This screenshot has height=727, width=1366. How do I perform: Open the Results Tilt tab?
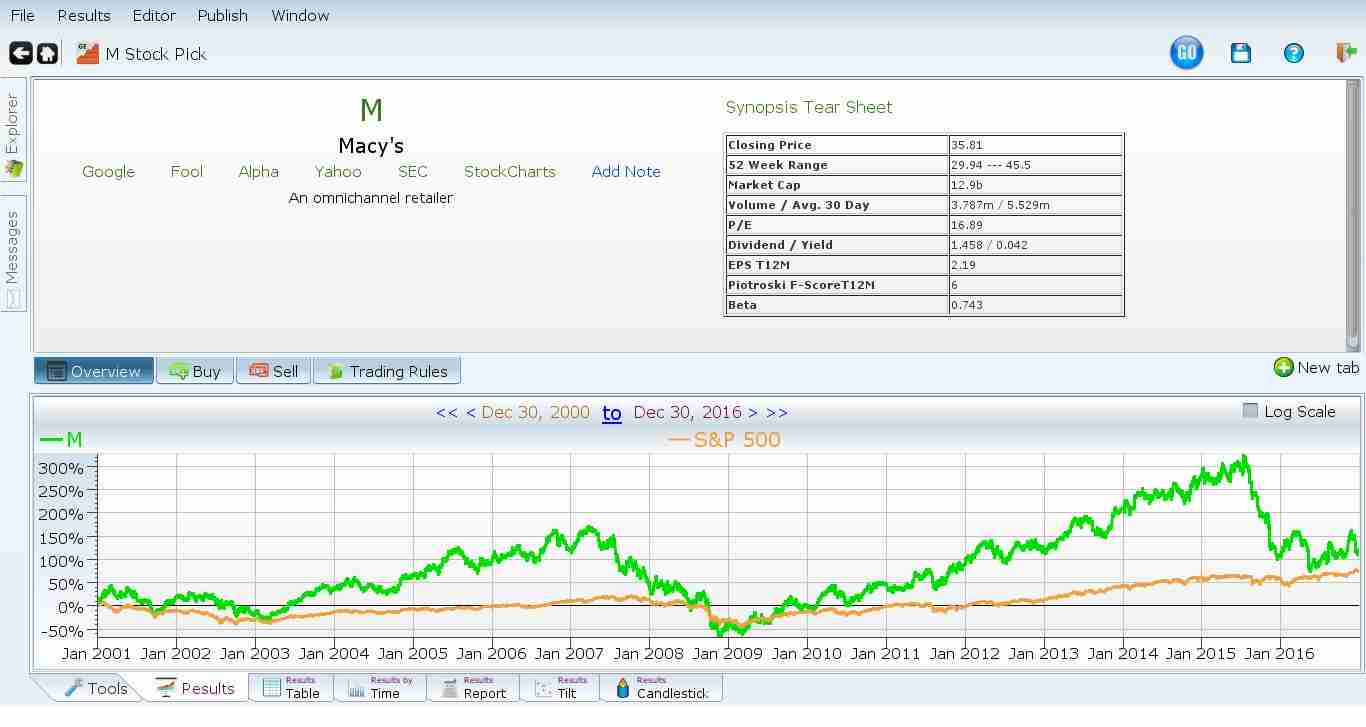559,688
